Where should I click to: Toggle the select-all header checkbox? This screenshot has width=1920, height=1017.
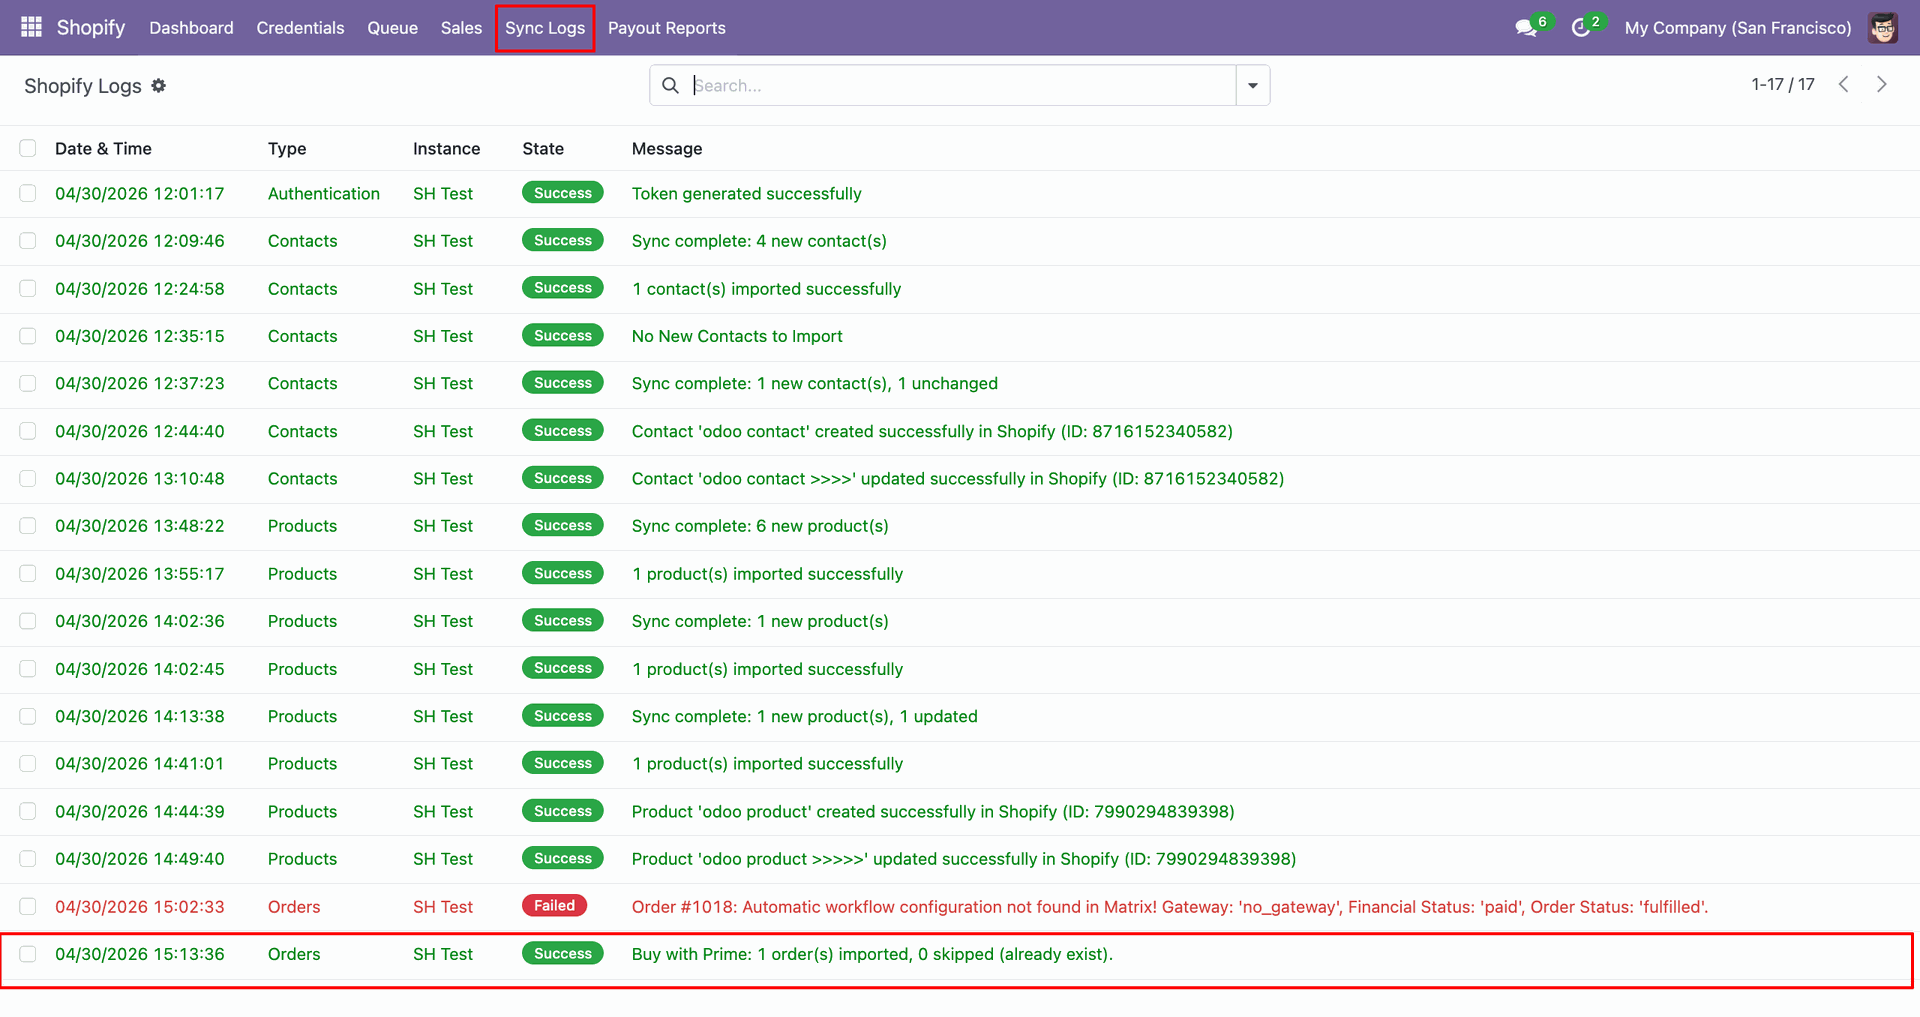point(28,148)
